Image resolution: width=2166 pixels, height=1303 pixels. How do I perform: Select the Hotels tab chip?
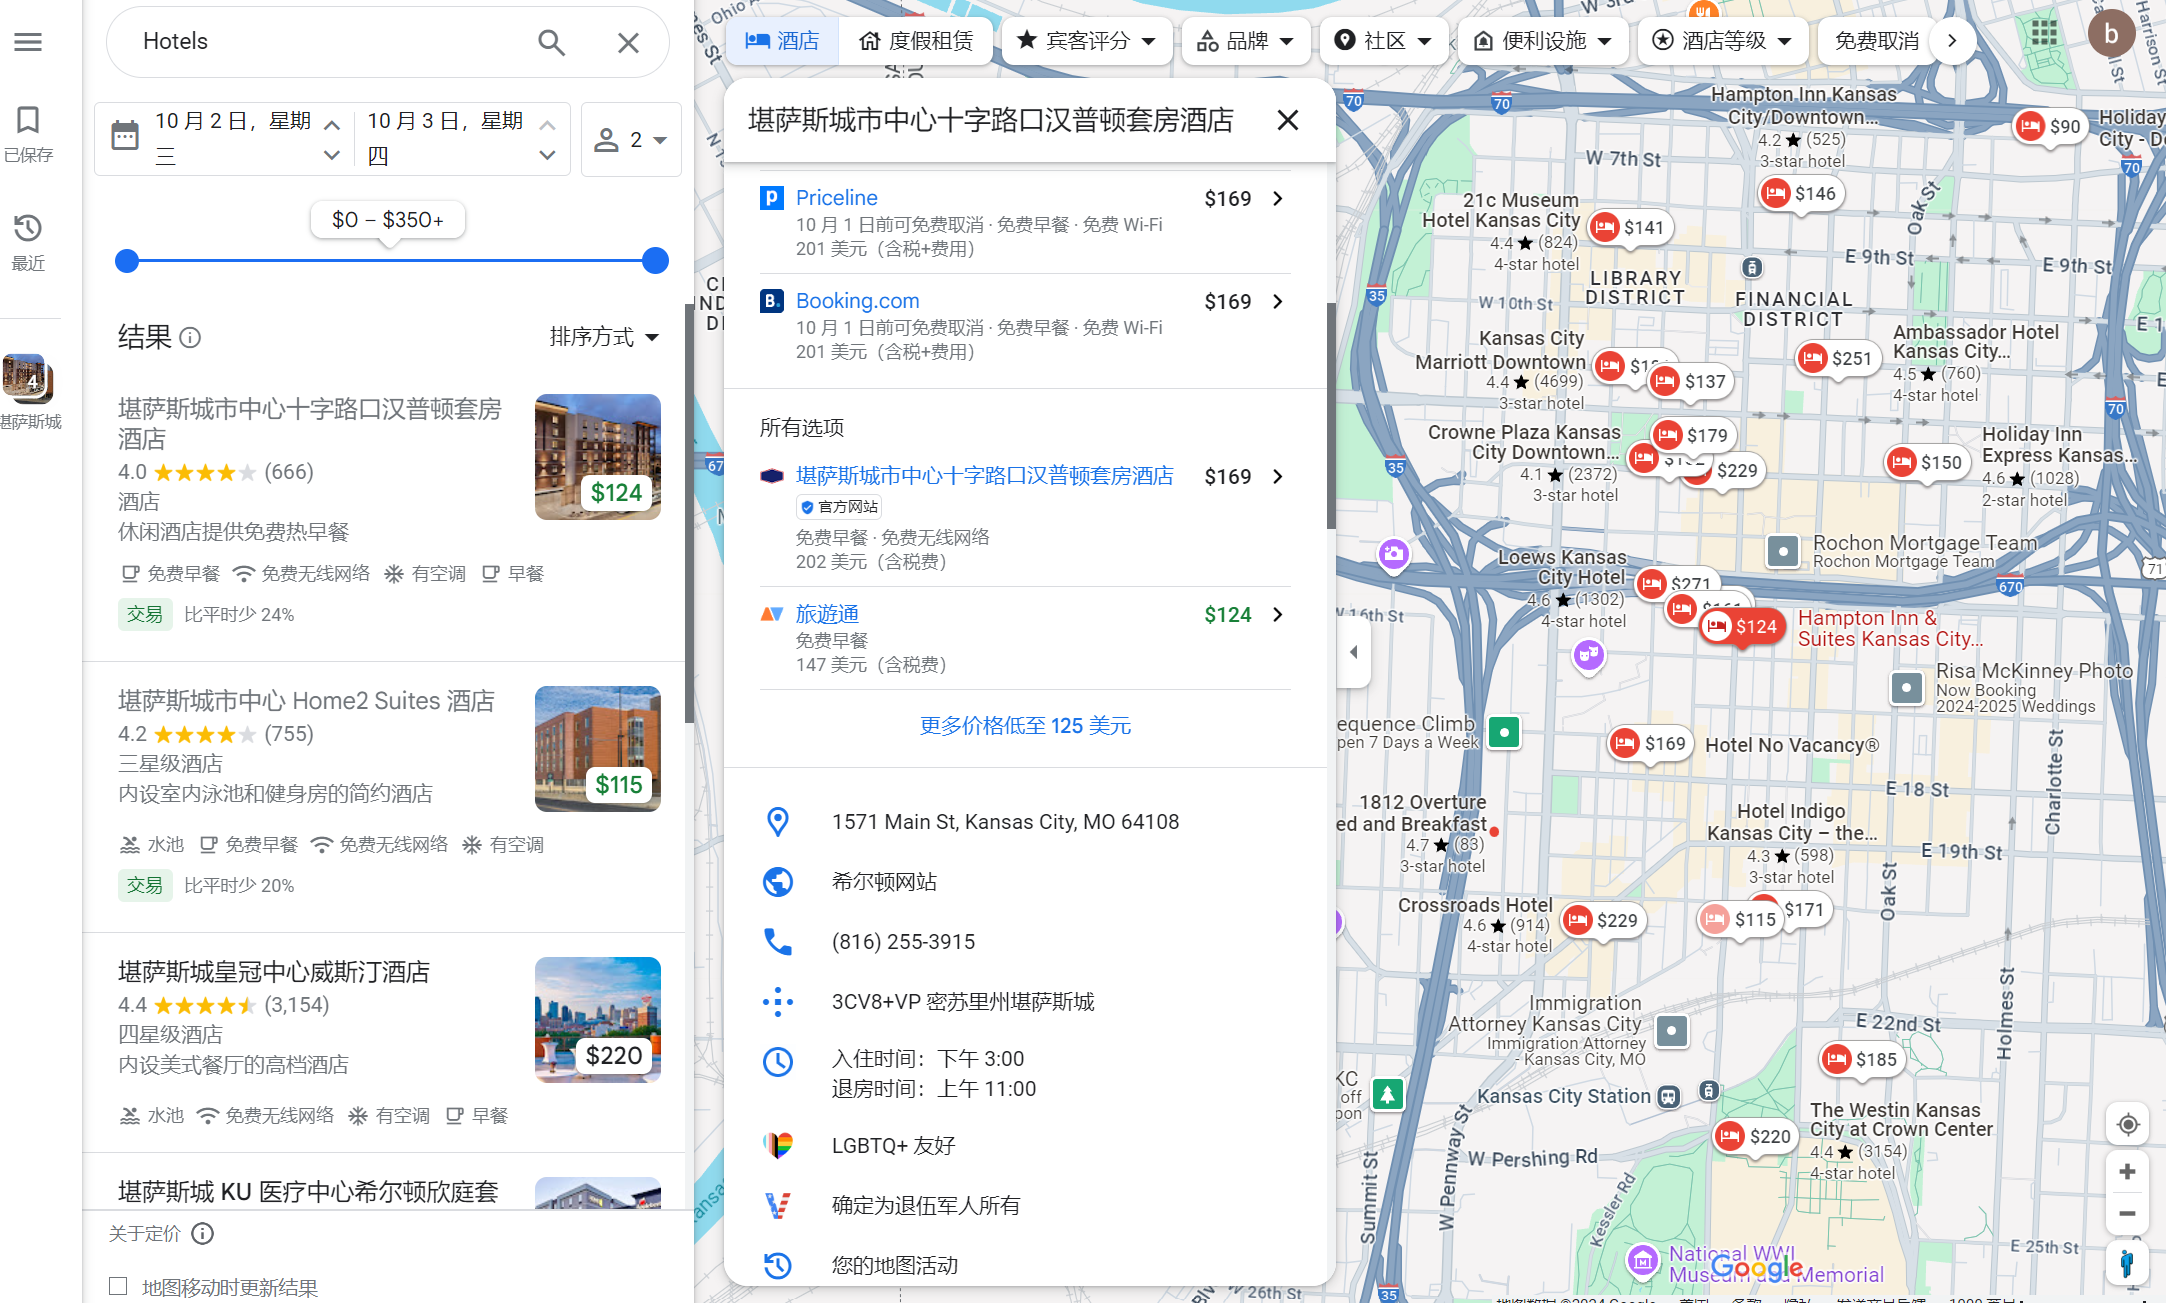(x=782, y=41)
